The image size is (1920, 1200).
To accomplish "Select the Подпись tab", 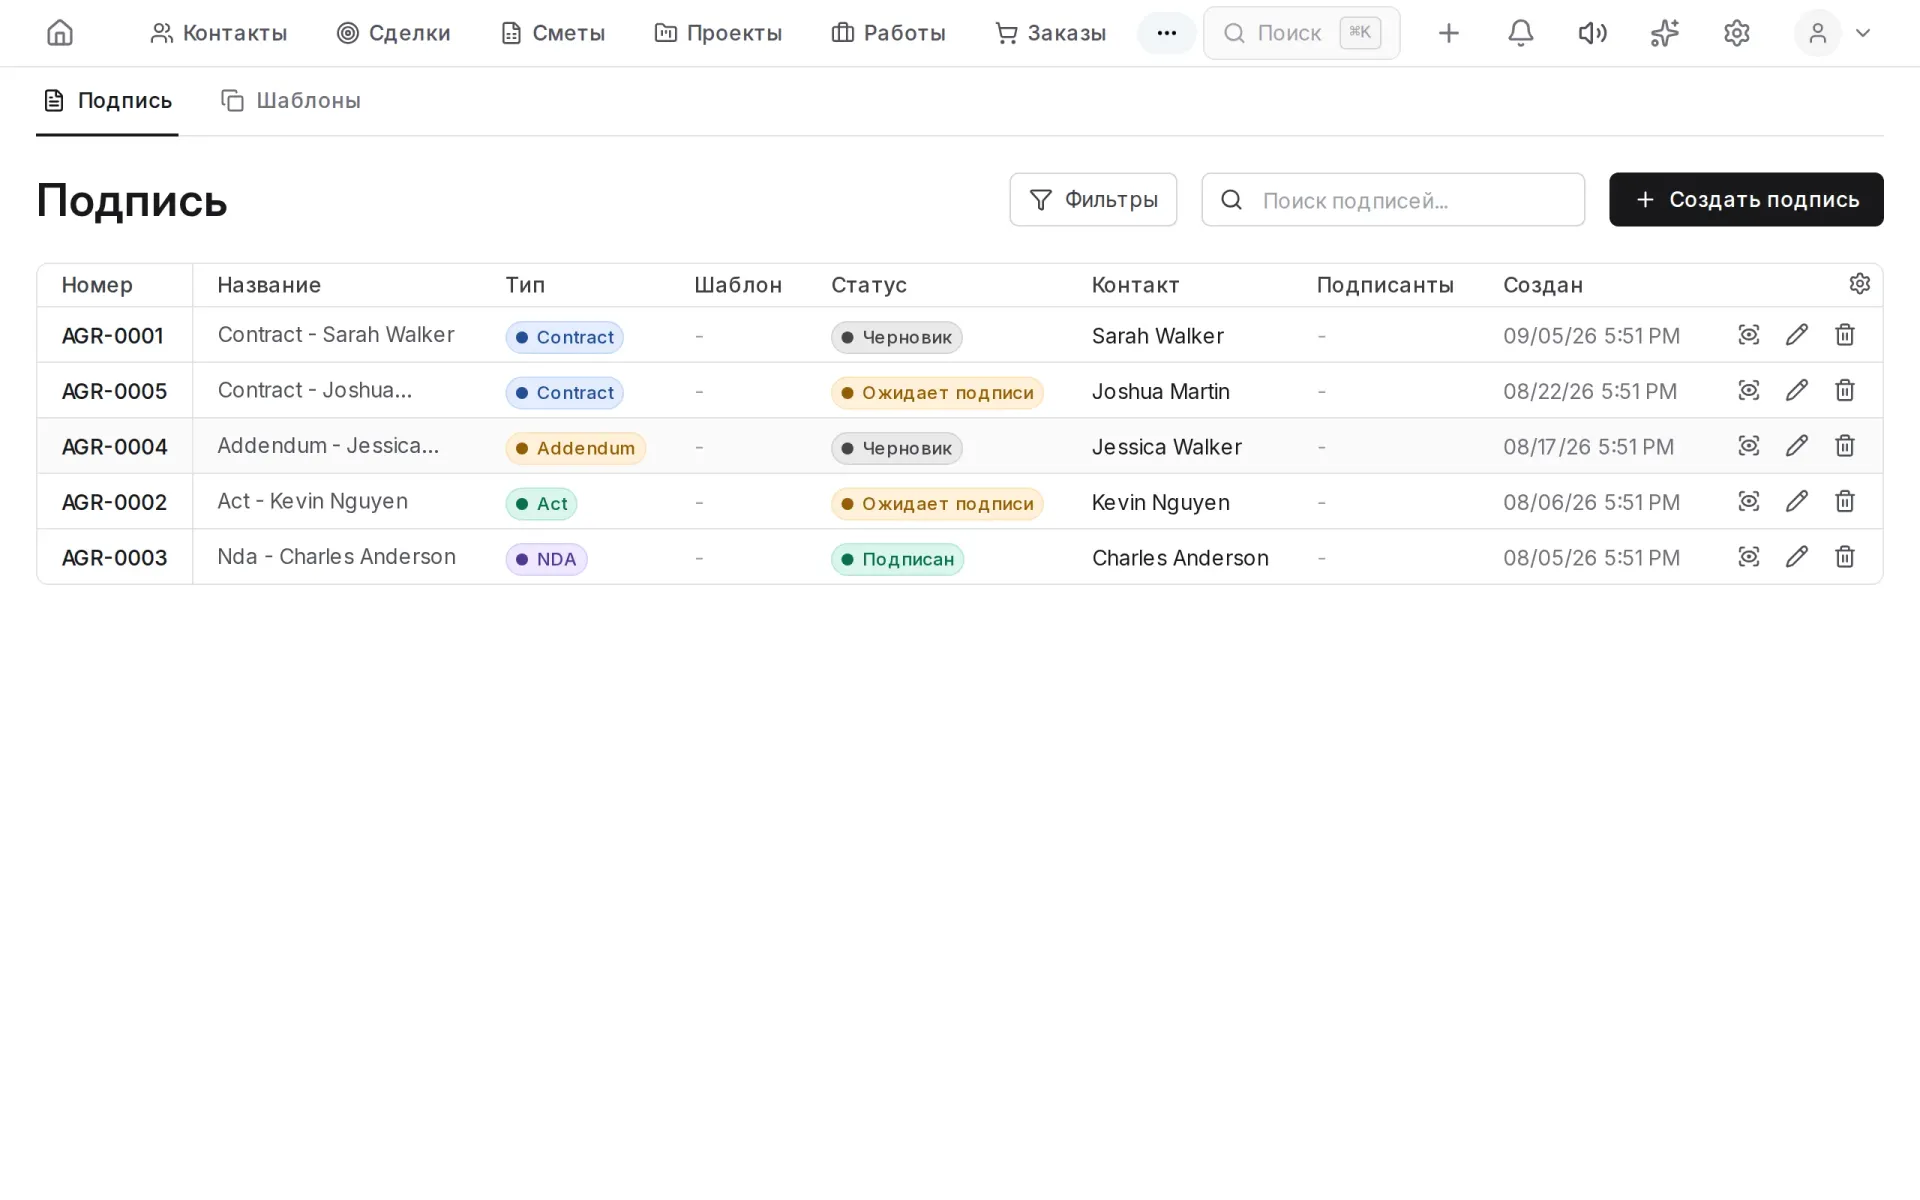I will click(x=108, y=101).
